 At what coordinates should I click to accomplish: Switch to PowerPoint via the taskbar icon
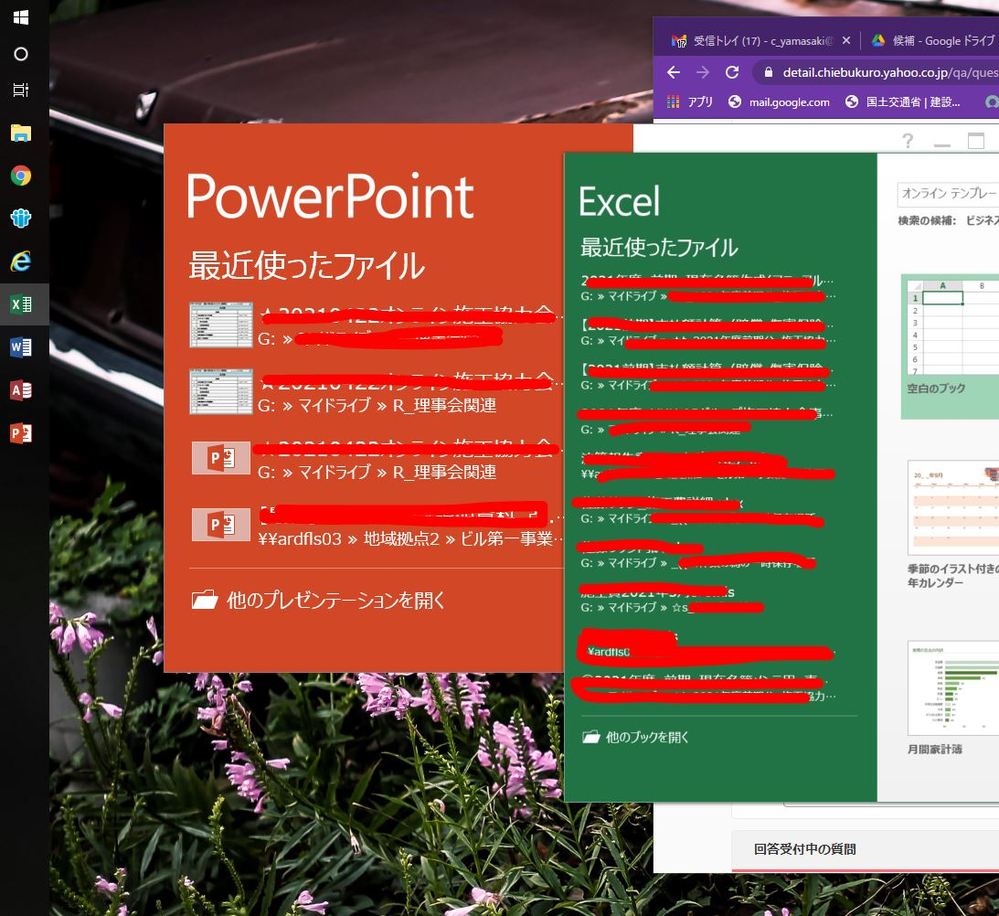[21, 433]
